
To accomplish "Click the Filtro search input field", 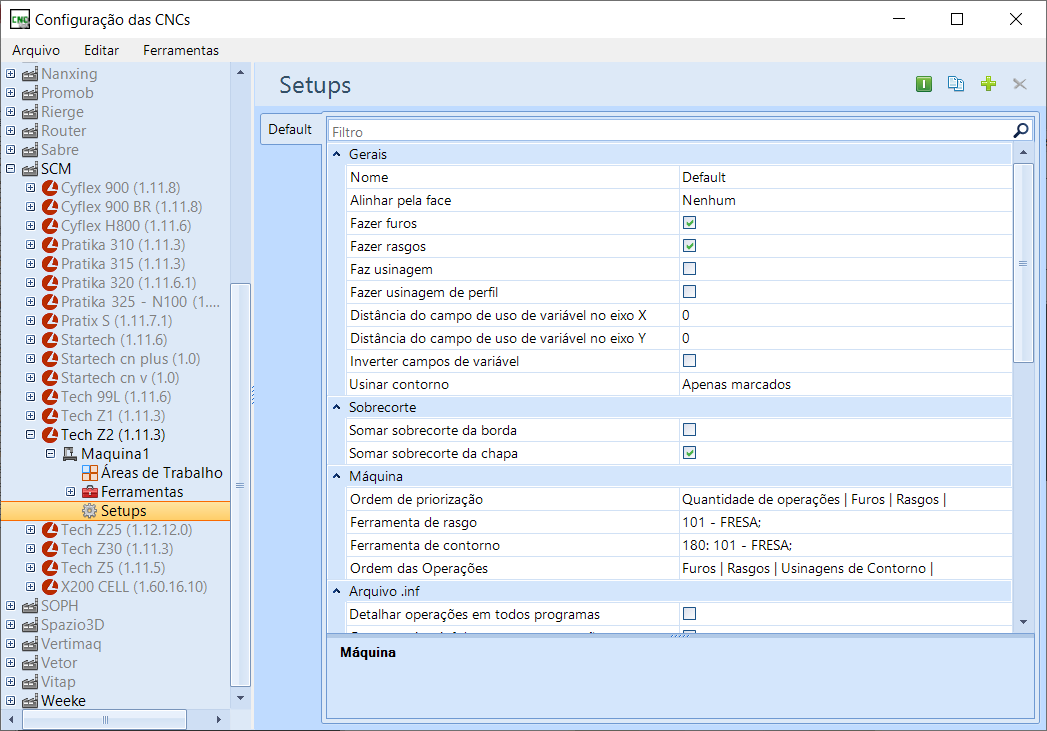I will click(670, 132).
